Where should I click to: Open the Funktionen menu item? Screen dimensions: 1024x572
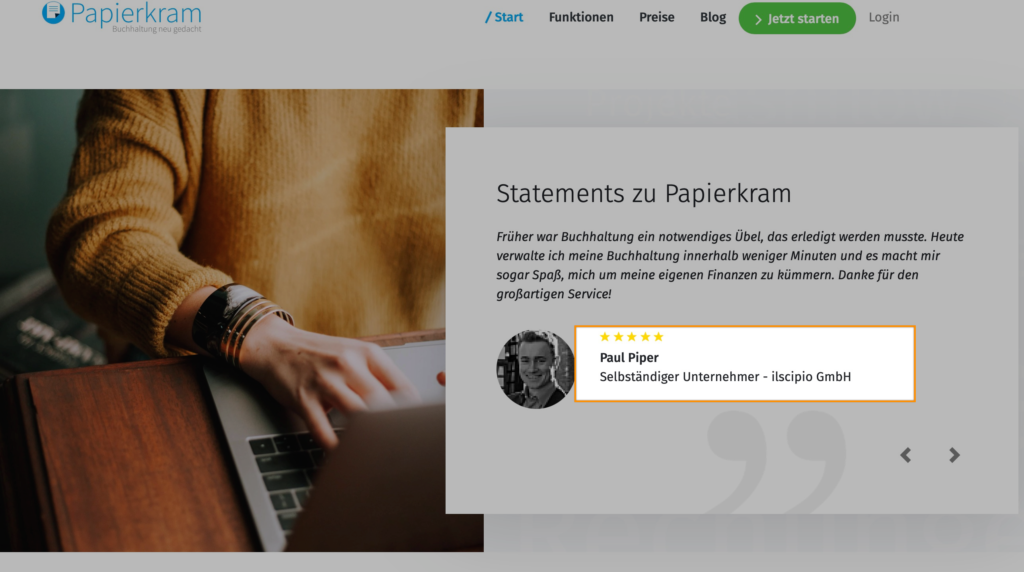tap(581, 18)
